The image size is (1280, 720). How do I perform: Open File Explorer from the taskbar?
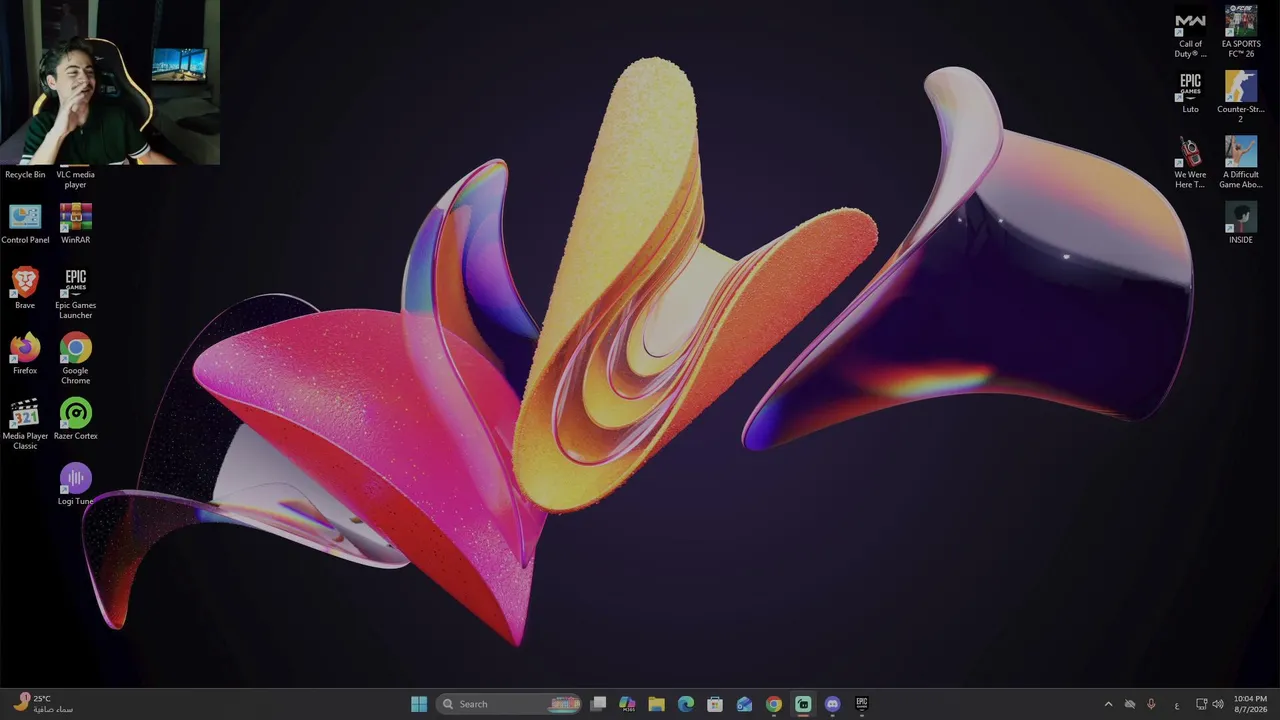656,704
